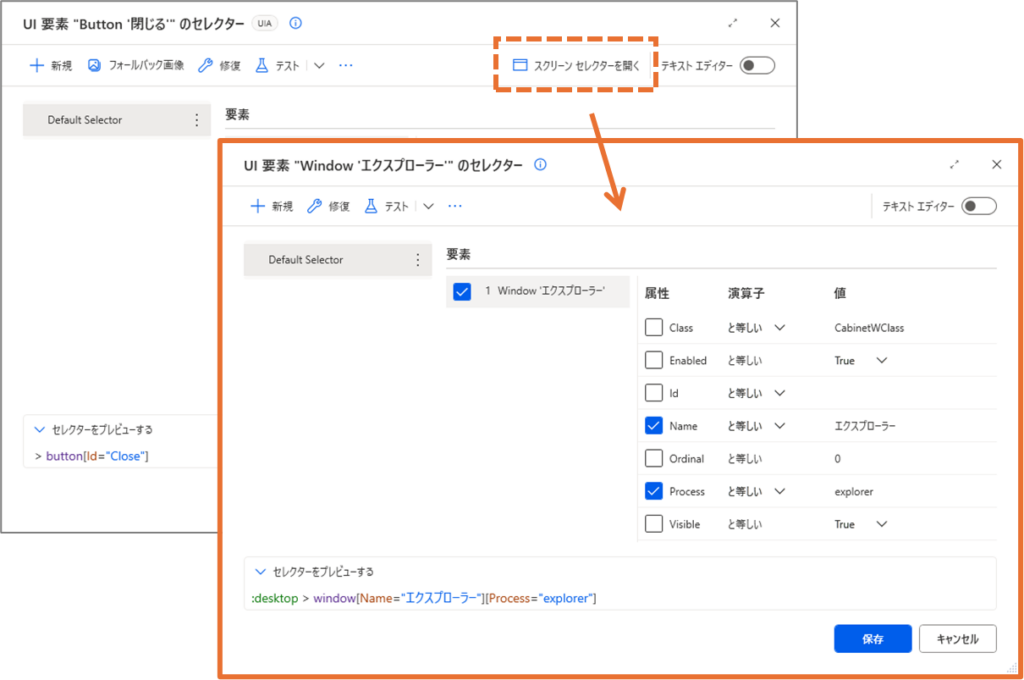
Task: Expand テスト dropdown arrow in Button selector window
Action: [319, 65]
